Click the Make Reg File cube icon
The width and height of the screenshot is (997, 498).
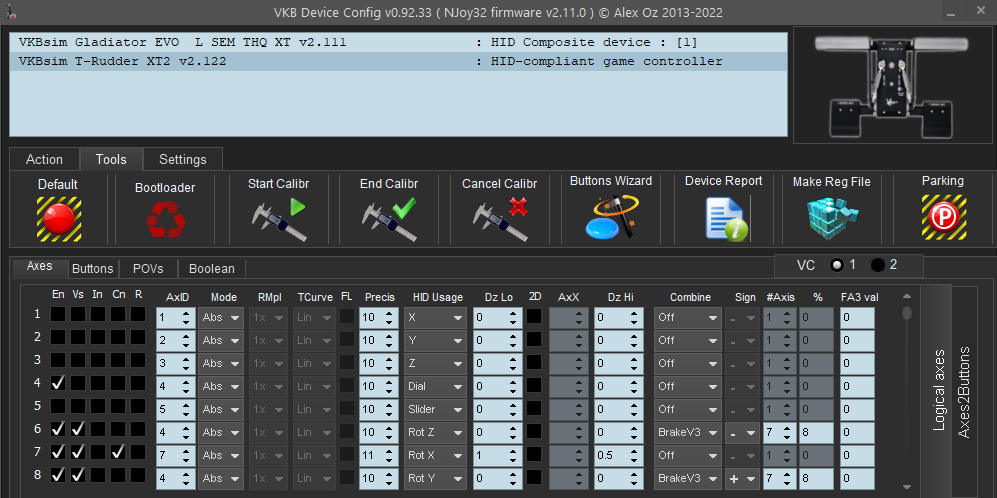[x=832, y=218]
